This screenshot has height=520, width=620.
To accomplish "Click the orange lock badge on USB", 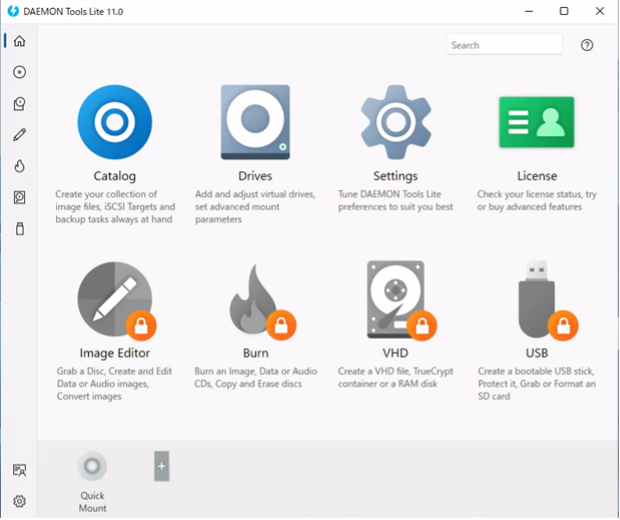I will (563, 325).
